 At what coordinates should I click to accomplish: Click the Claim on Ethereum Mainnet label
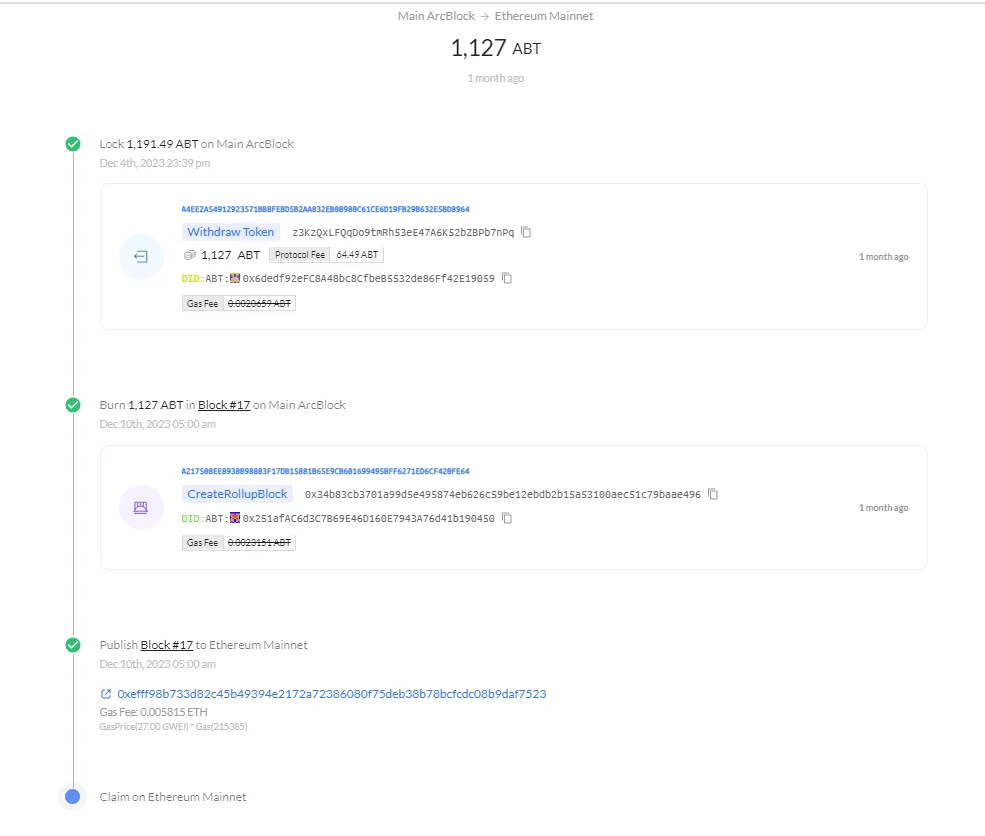(173, 797)
